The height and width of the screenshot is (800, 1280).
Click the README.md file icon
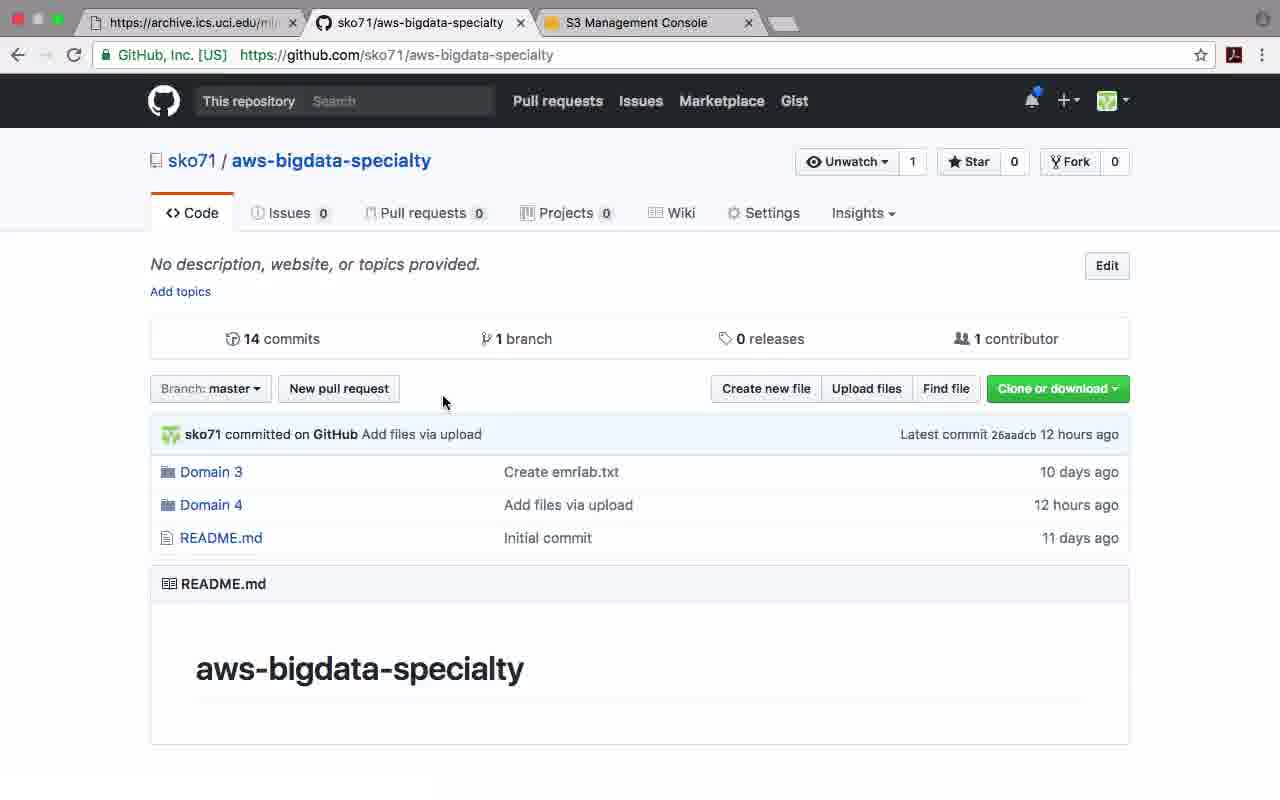click(x=167, y=538)
